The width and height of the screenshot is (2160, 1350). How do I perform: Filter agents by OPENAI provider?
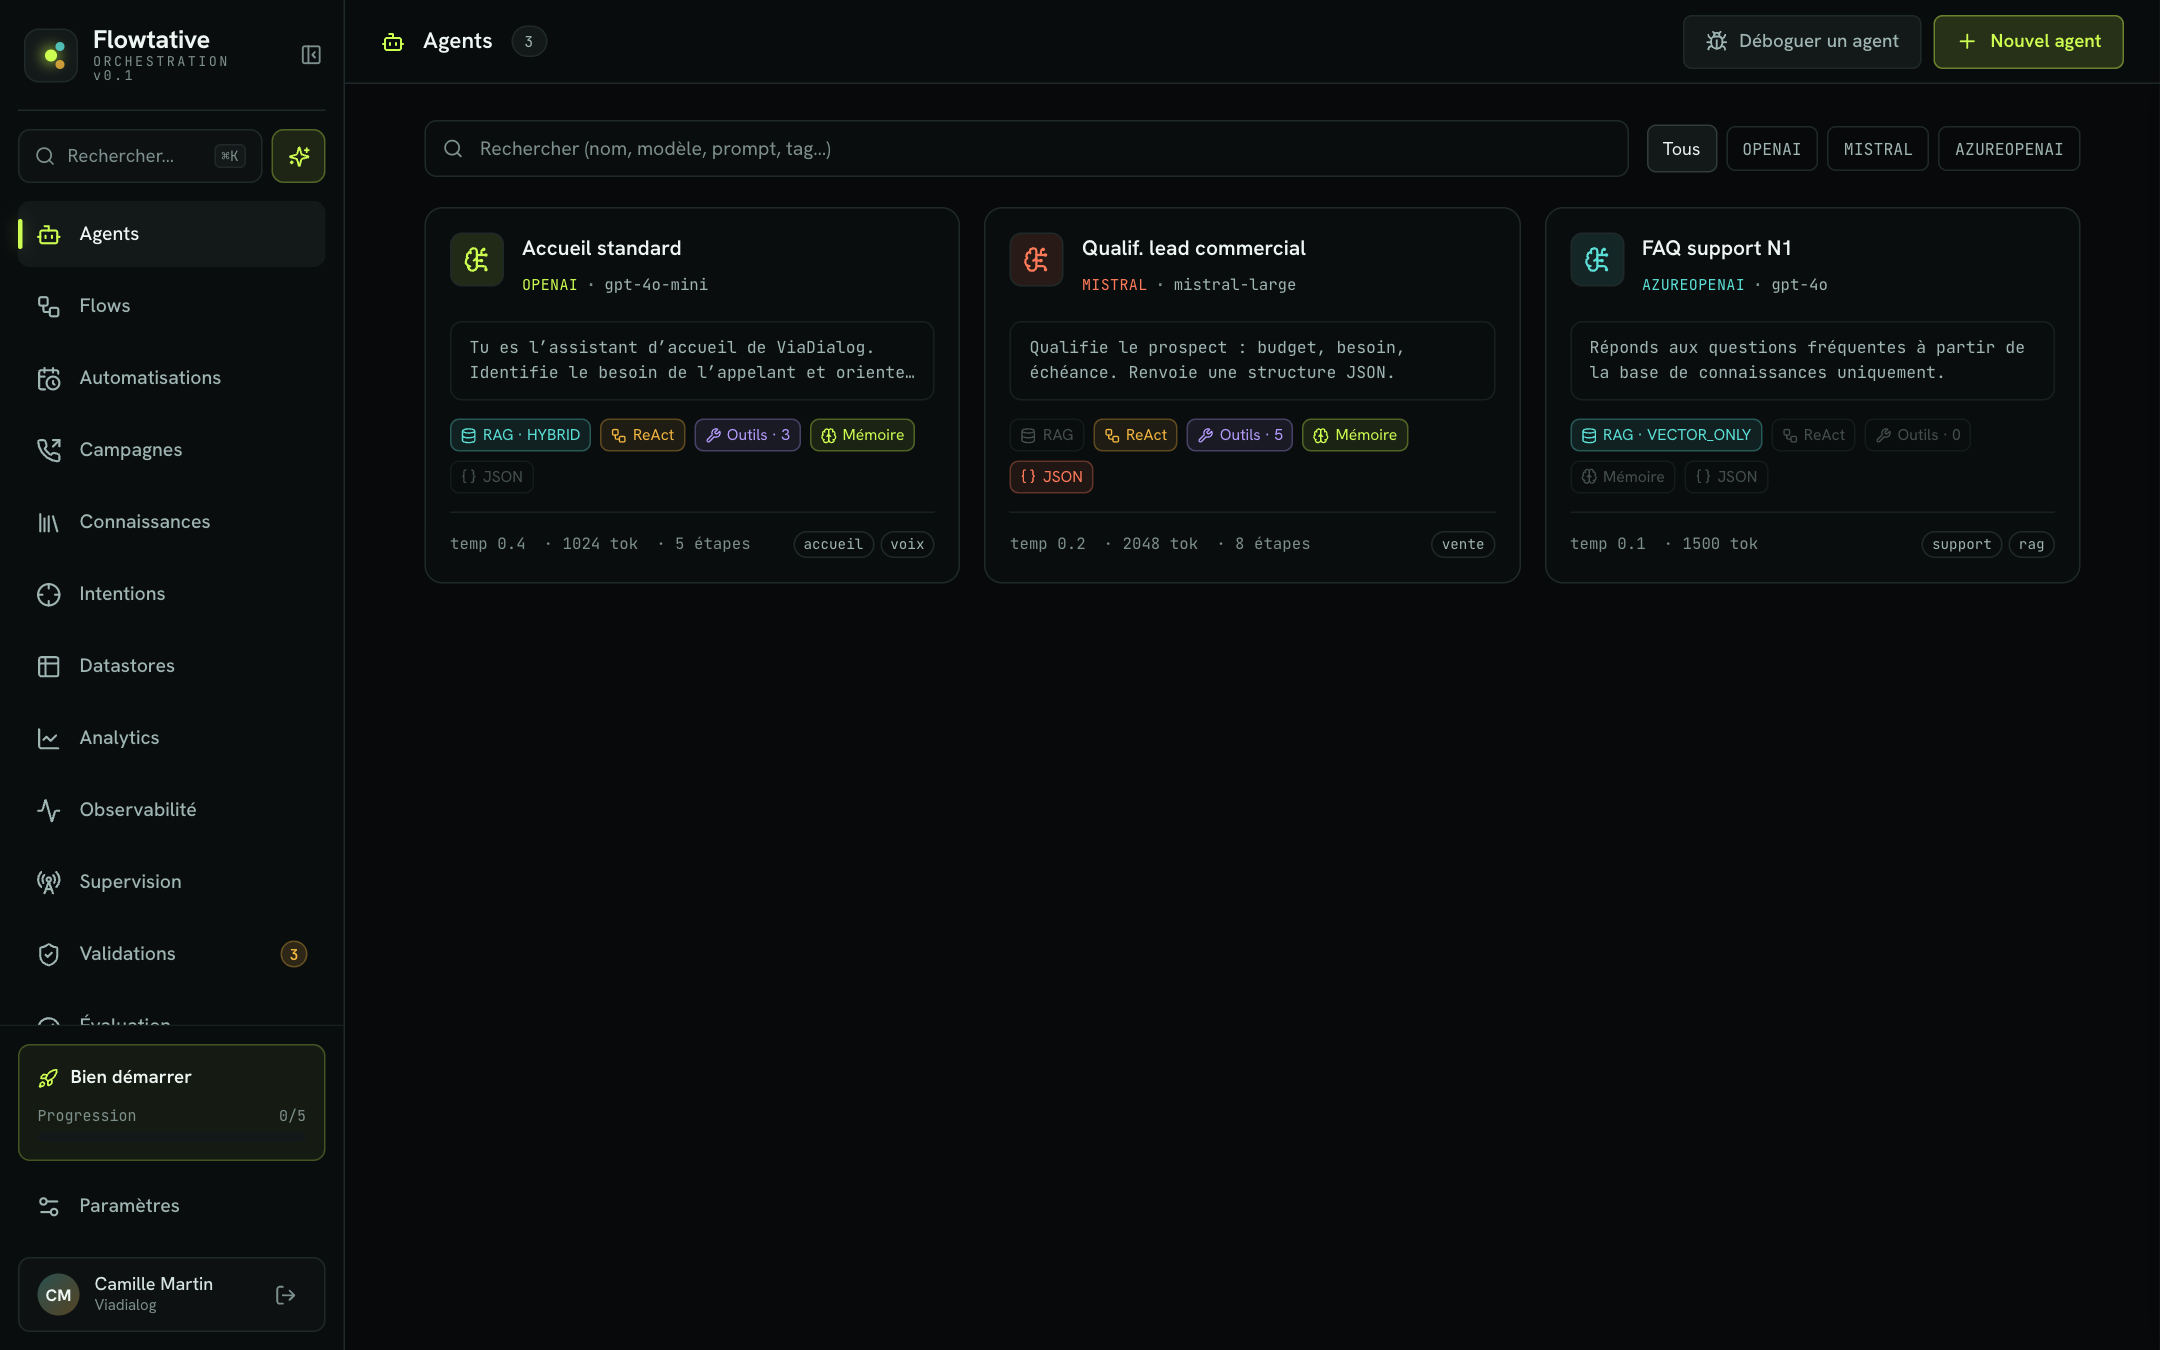pyautogui.click(x=1771, y=149)
